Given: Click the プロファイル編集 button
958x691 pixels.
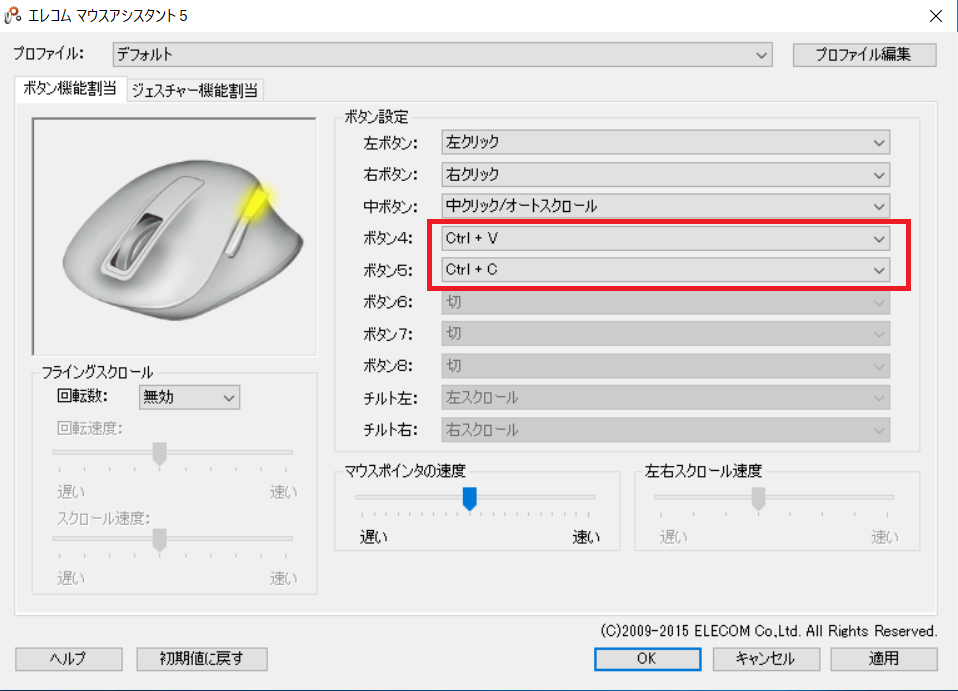Looking at the screenshot, I should [864, 54].
